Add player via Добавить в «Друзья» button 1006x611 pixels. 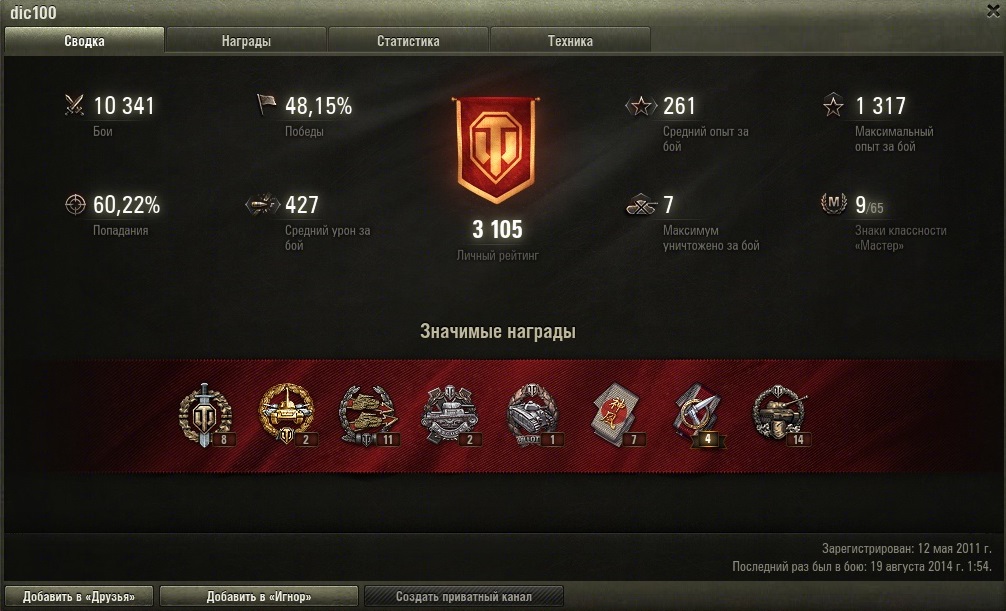79,596
